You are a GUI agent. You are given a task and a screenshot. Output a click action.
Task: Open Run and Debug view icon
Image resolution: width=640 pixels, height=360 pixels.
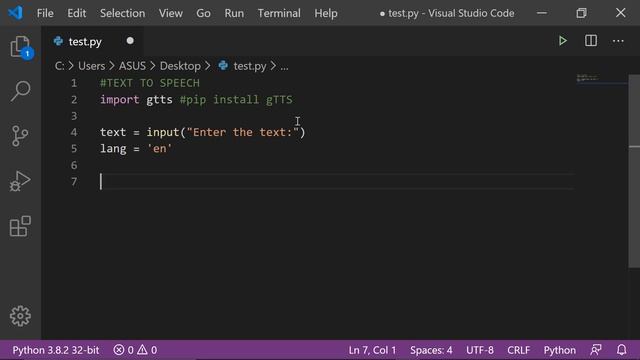(x=20, y=181)
